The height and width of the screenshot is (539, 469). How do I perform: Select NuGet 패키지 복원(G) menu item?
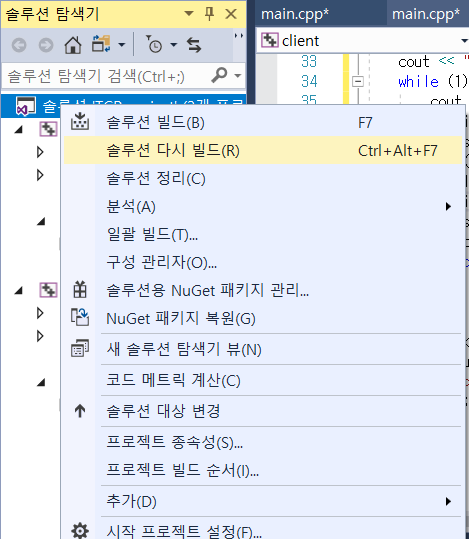click(263, 318)
